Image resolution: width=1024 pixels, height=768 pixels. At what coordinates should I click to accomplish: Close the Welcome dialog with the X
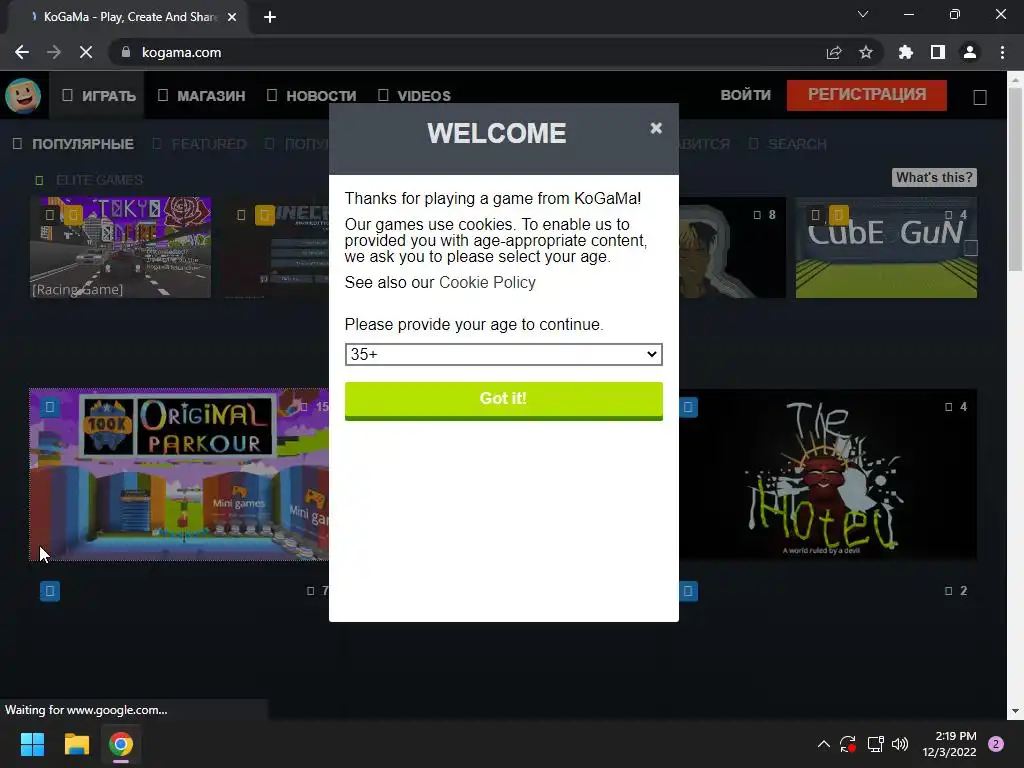point(656,128)
